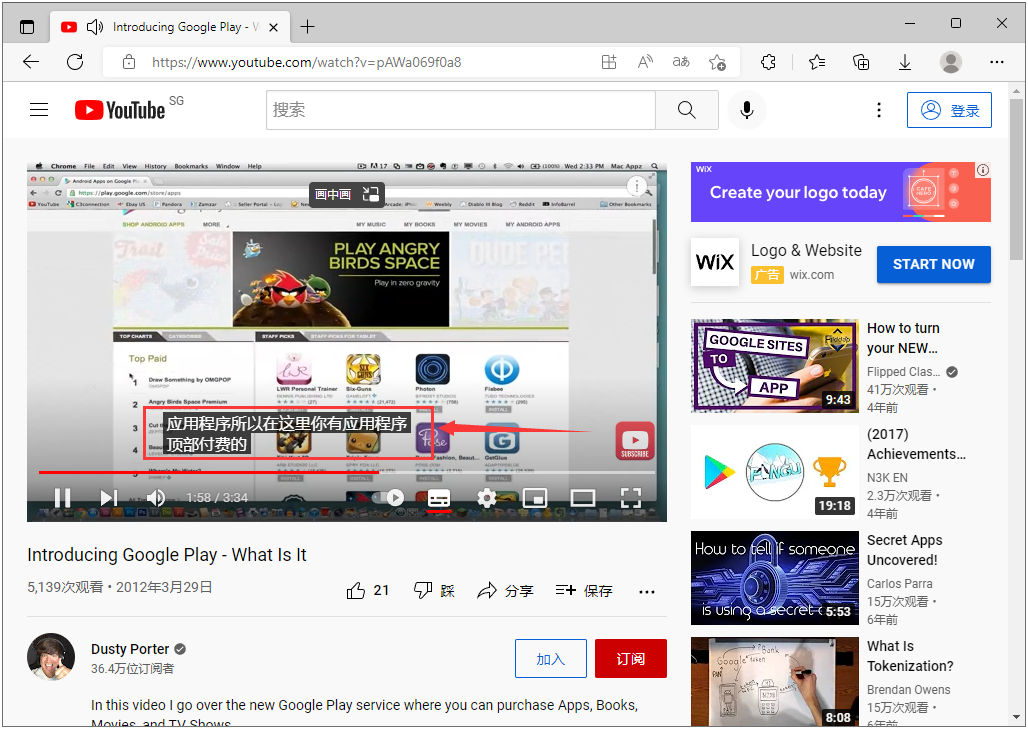Screen dimensions: 1028x729
Task: Click the 画中画 picture-in-picture button
Action: point(346,194)
